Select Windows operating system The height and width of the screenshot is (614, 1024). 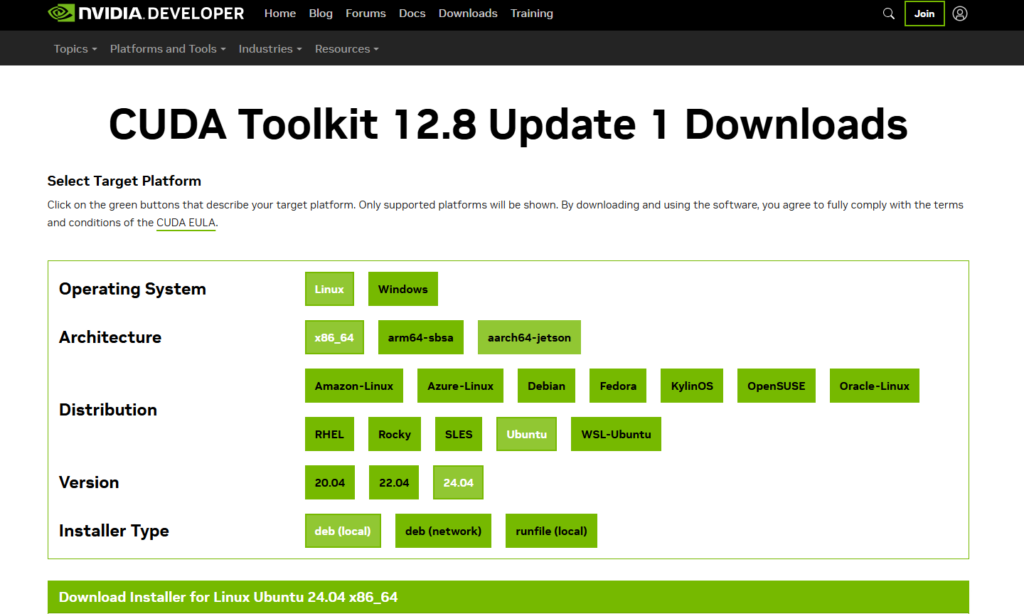403,289
